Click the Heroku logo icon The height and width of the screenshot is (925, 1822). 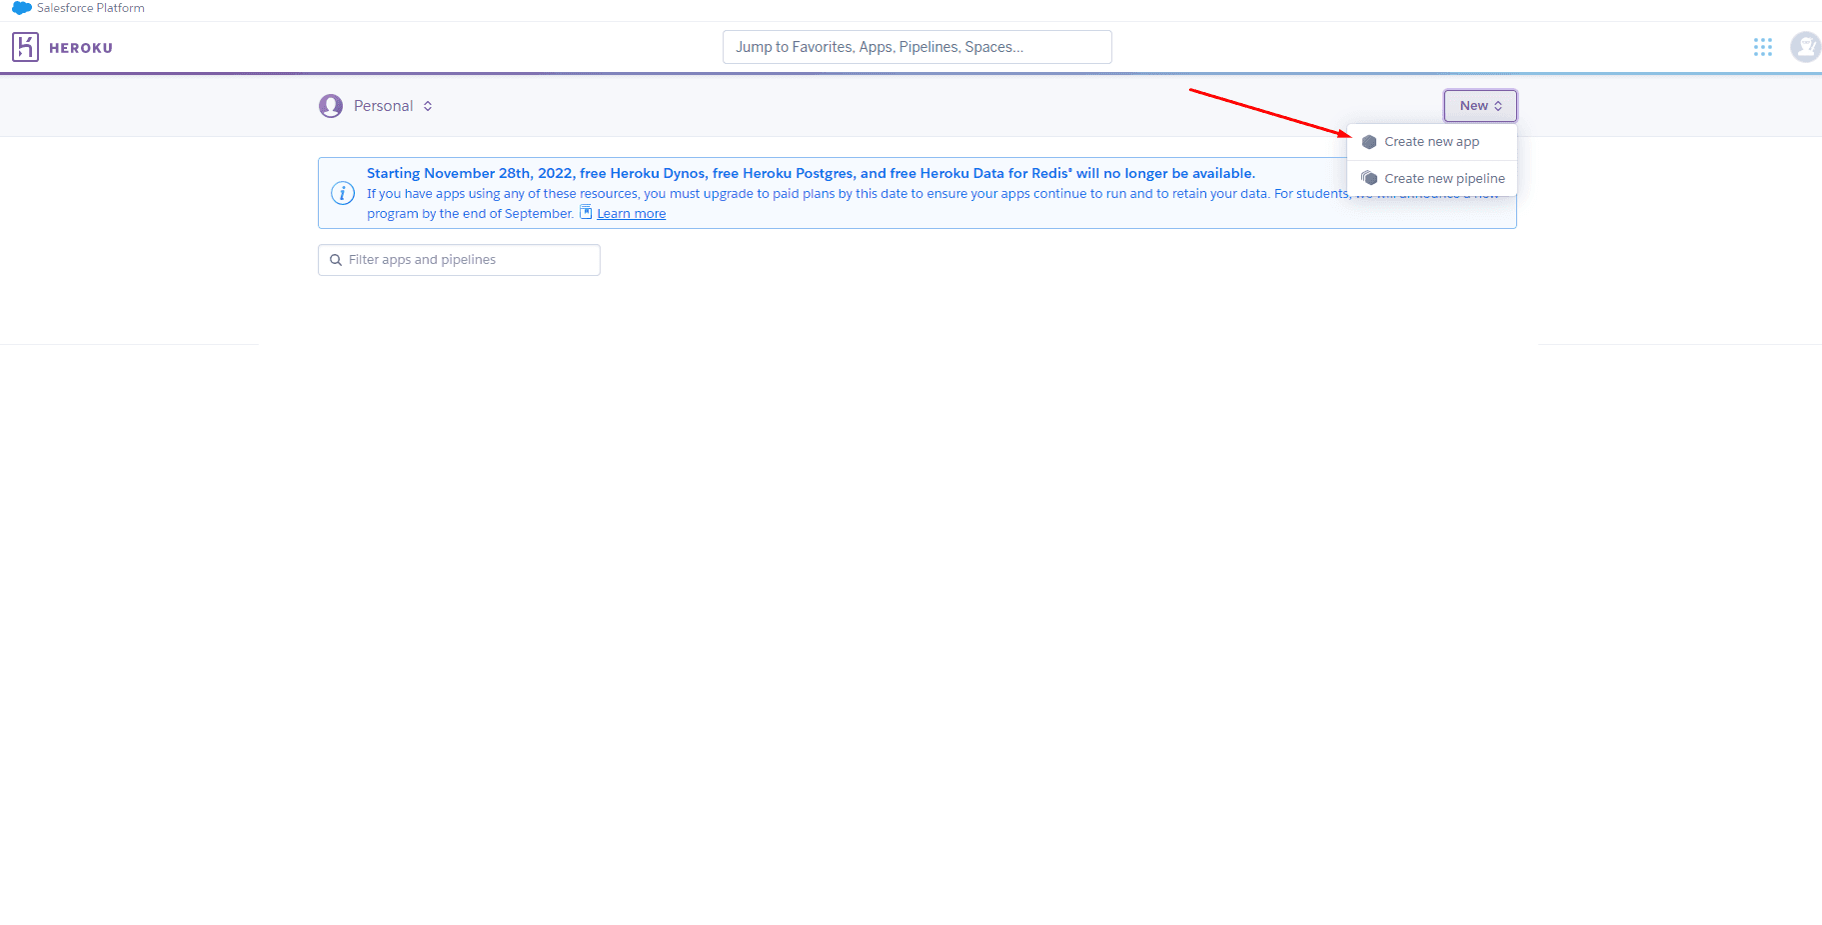click(x=25, y=47)
